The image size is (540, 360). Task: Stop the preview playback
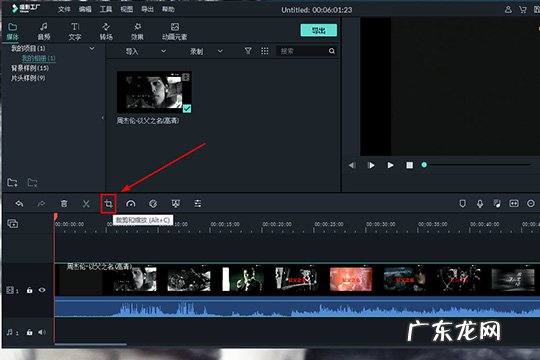point(409,165)
